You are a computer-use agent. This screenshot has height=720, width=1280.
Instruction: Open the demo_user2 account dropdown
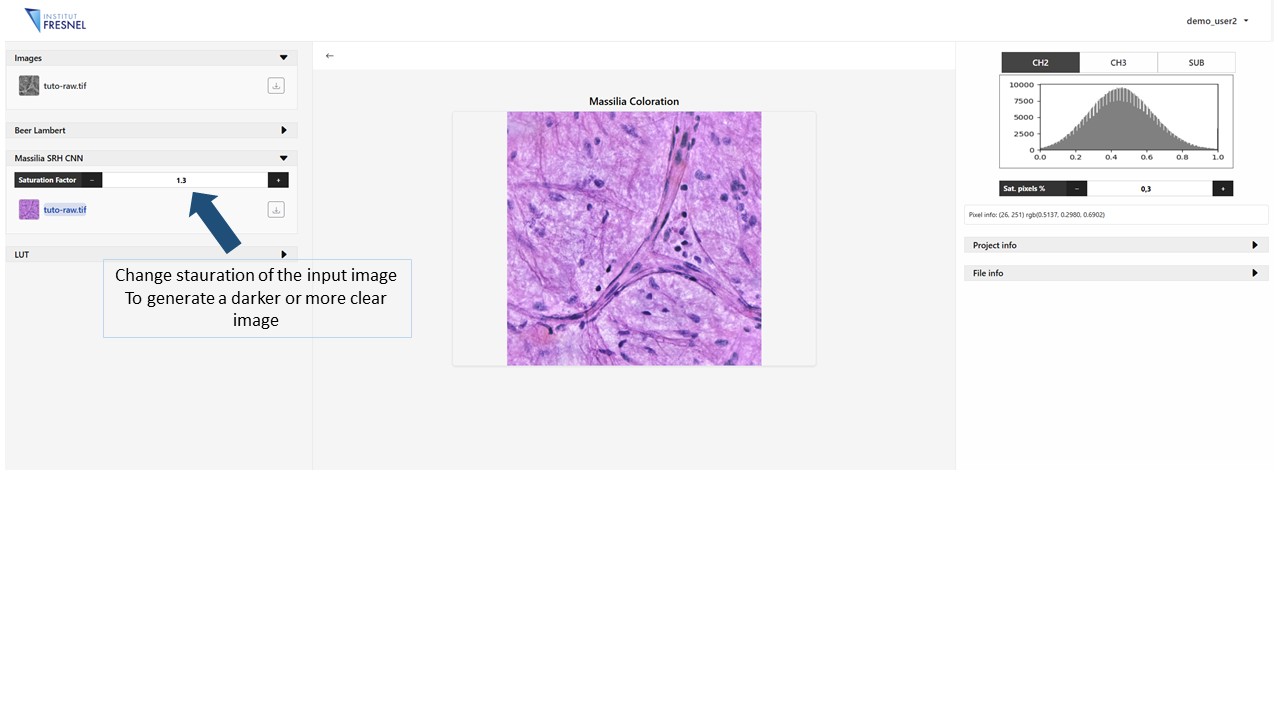click(1217, 20)
